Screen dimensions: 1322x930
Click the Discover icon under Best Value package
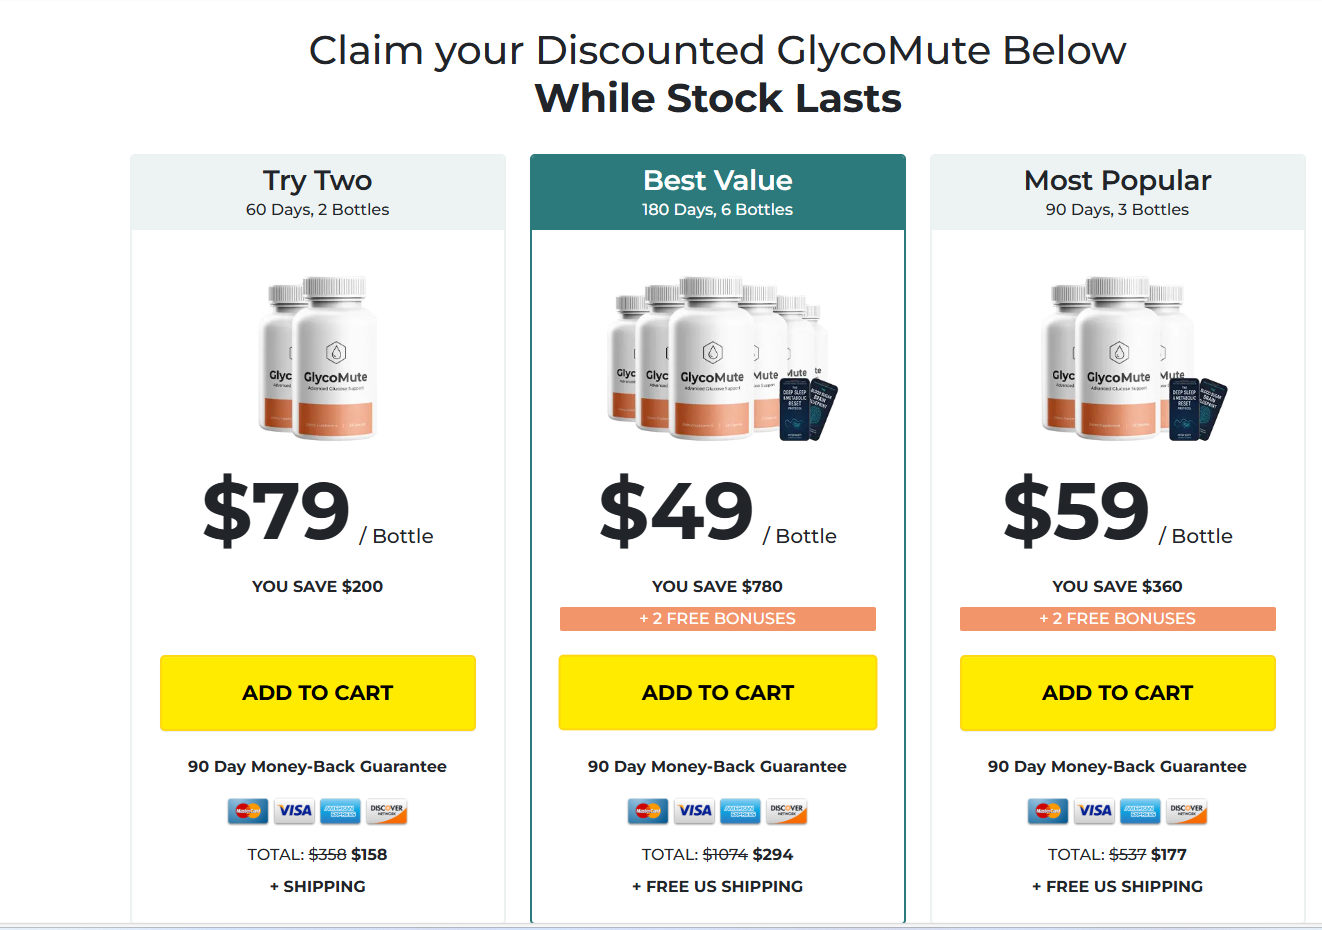[786, 811]
